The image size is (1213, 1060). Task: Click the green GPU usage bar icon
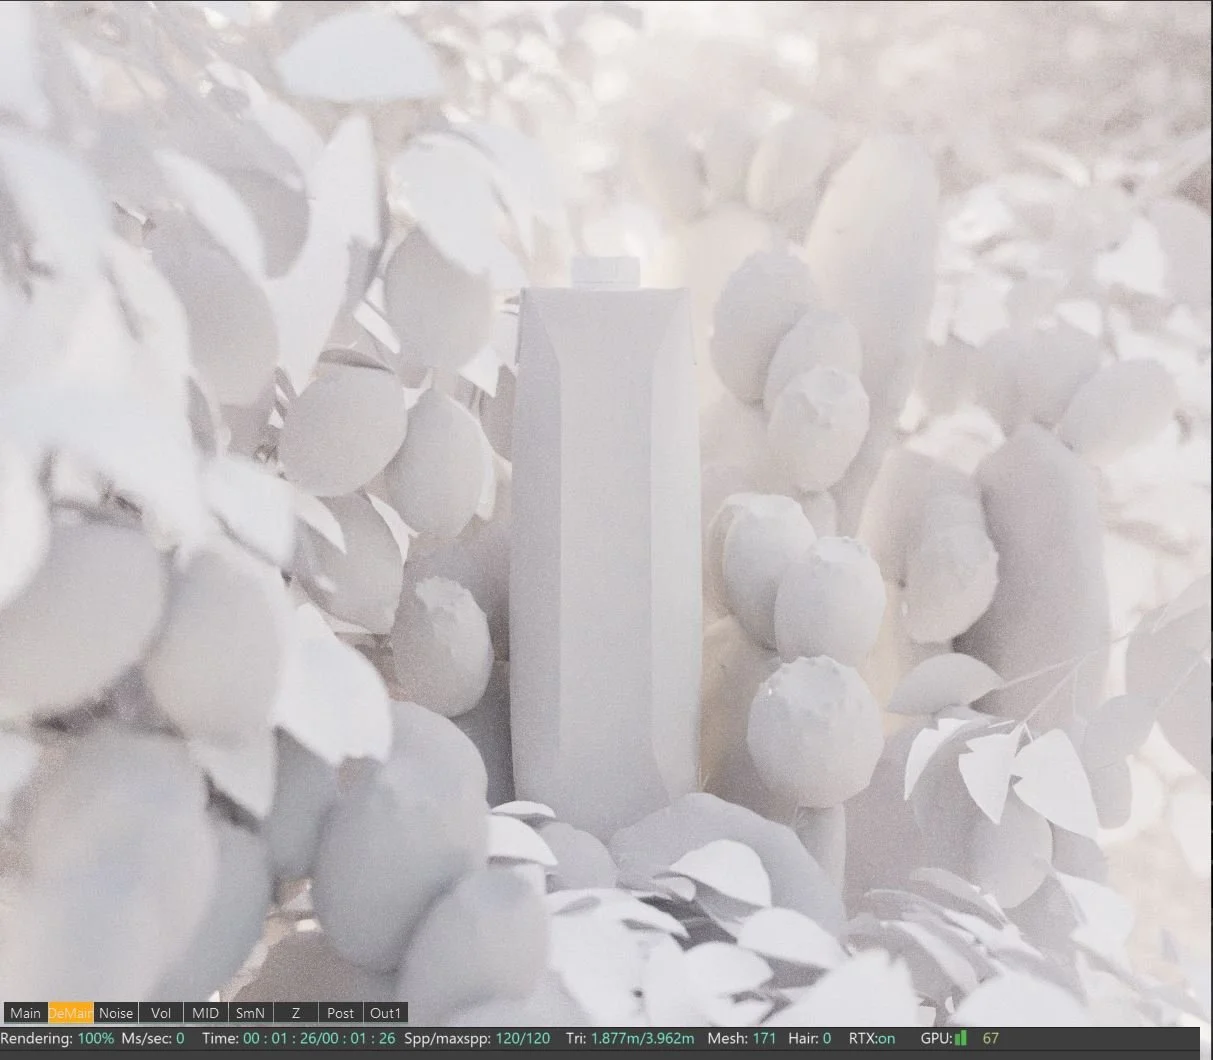[961, 1039]
